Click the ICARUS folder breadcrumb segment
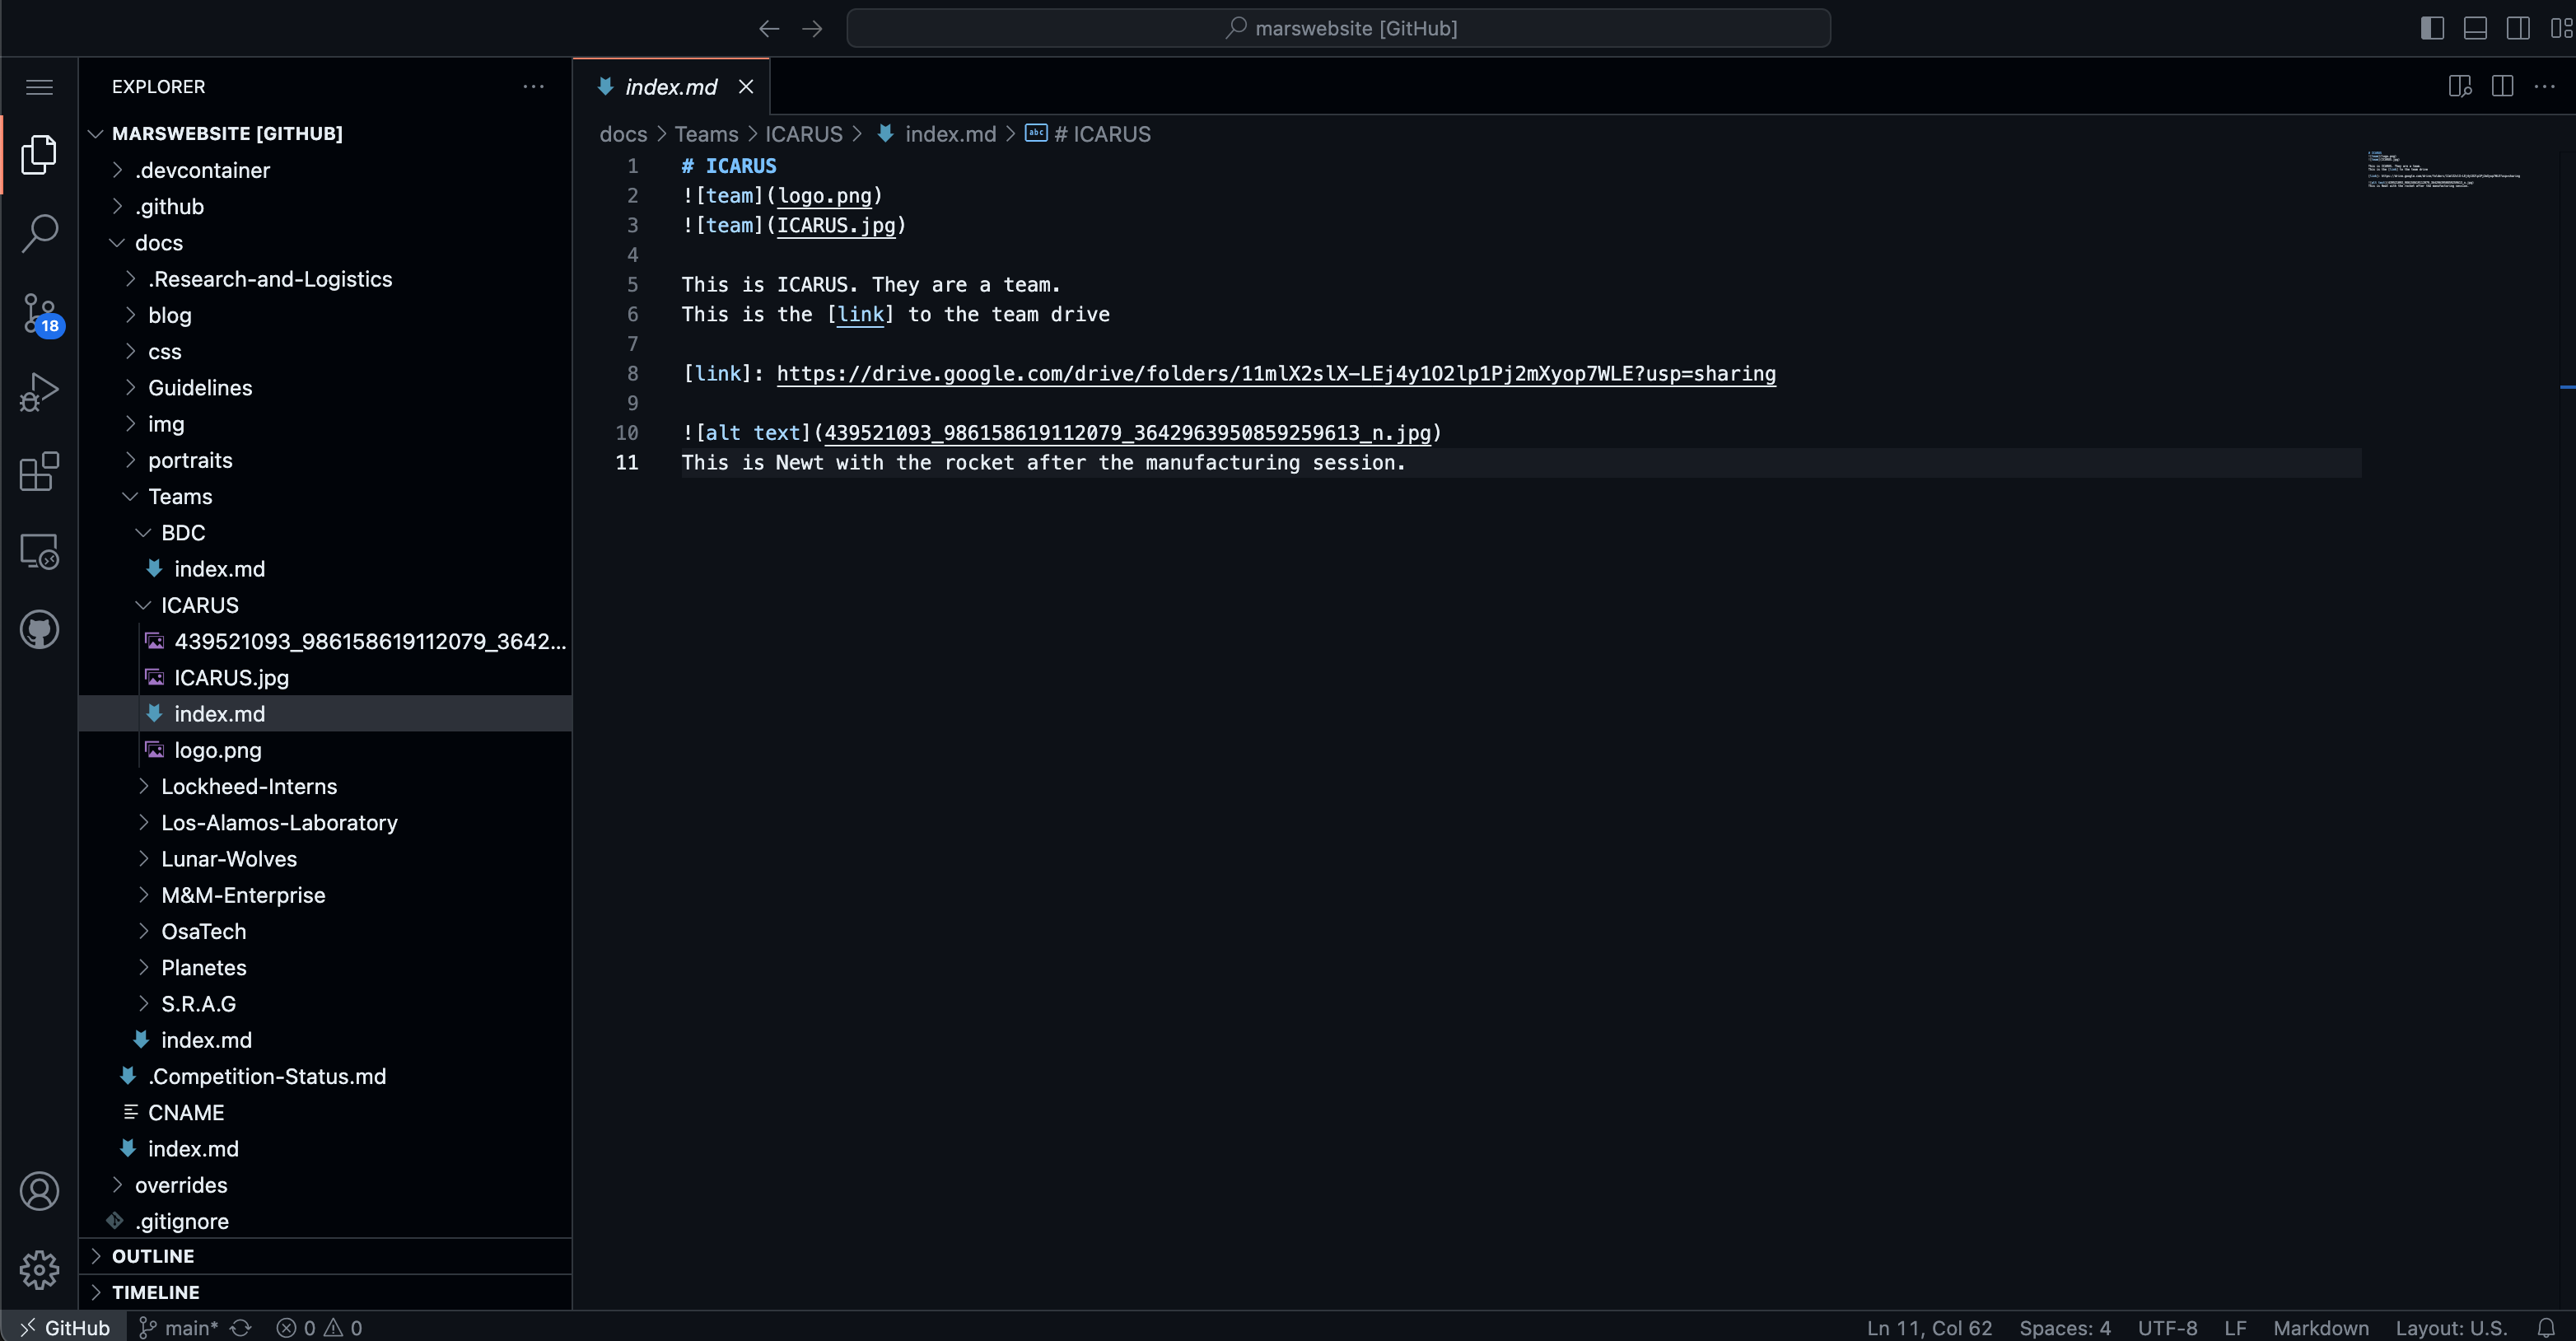Screen dimensions: 2576x1341 point(804,134)
